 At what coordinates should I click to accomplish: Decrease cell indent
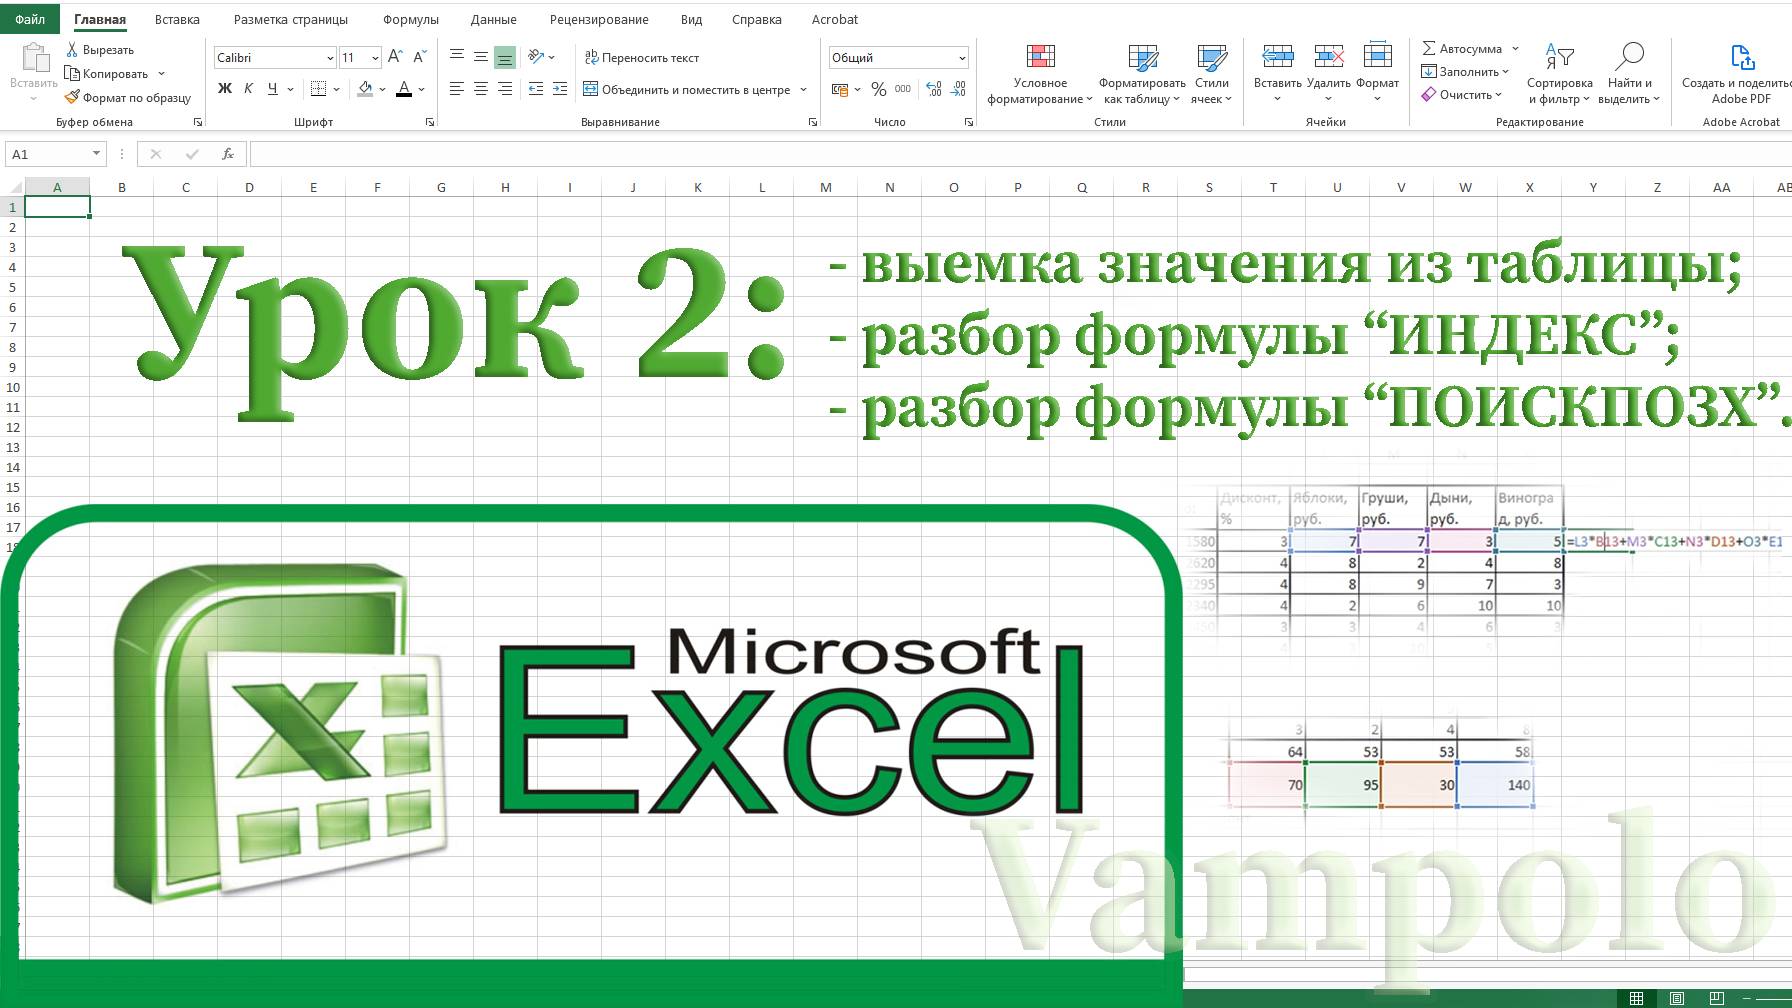(x=535, y=89)
